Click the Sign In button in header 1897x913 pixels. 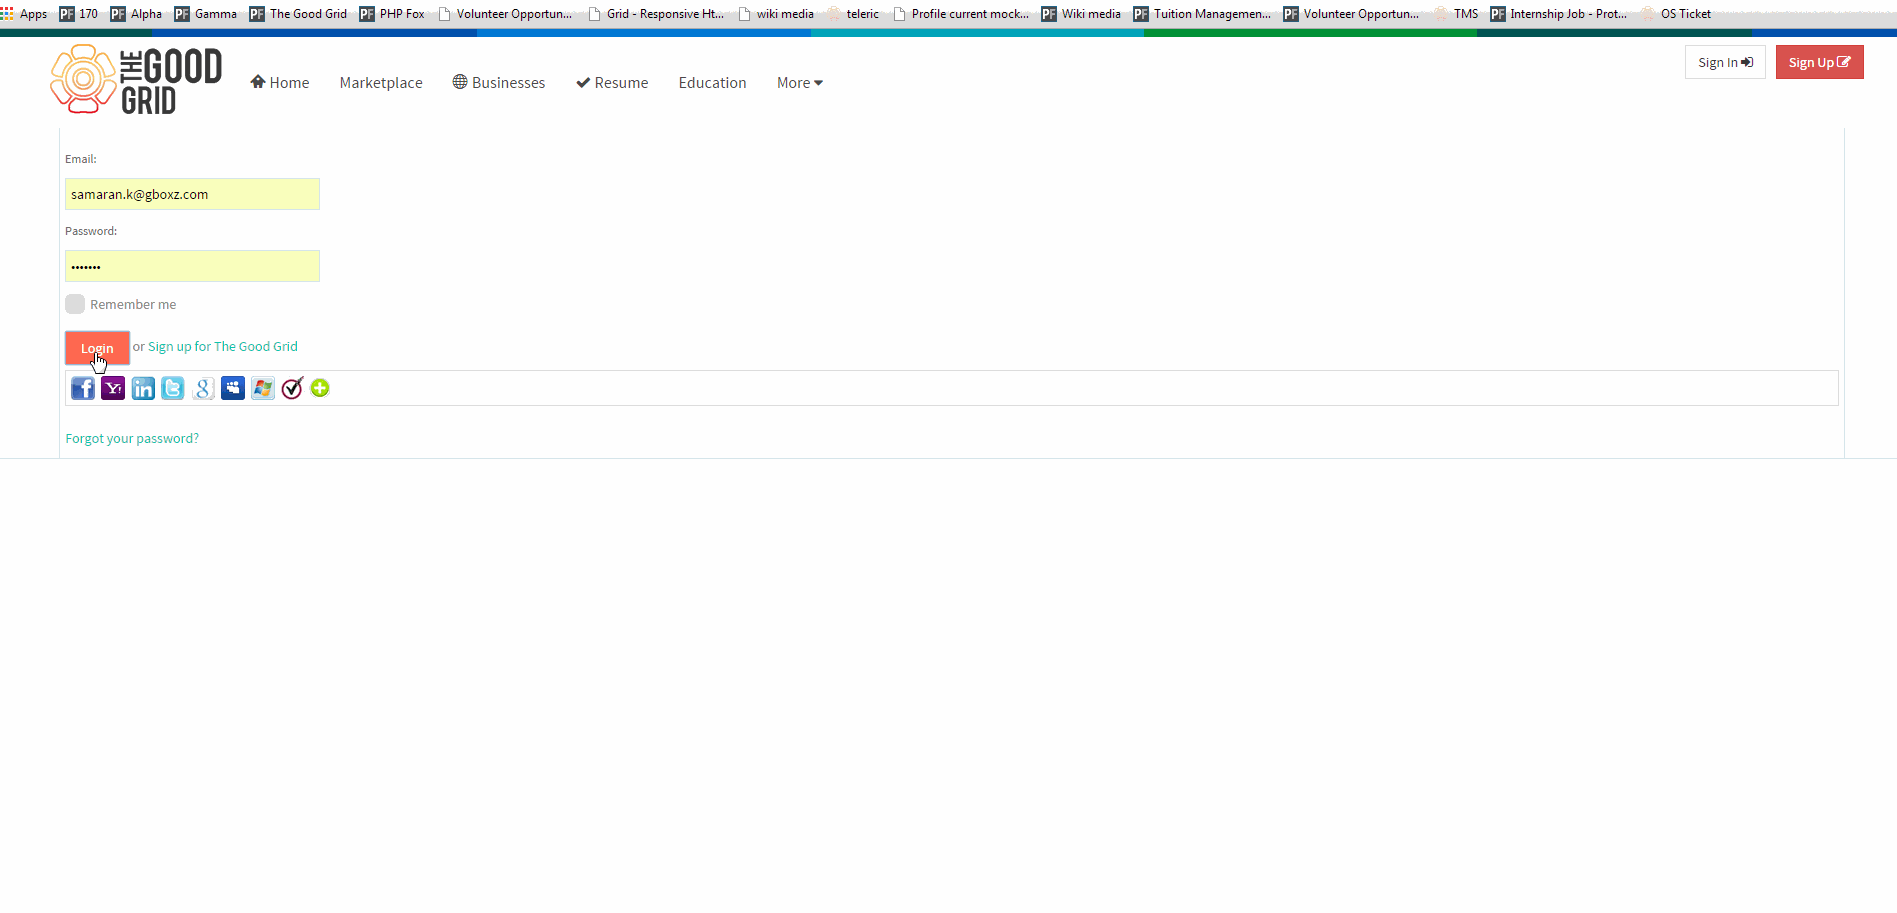tap(1725, 62)
